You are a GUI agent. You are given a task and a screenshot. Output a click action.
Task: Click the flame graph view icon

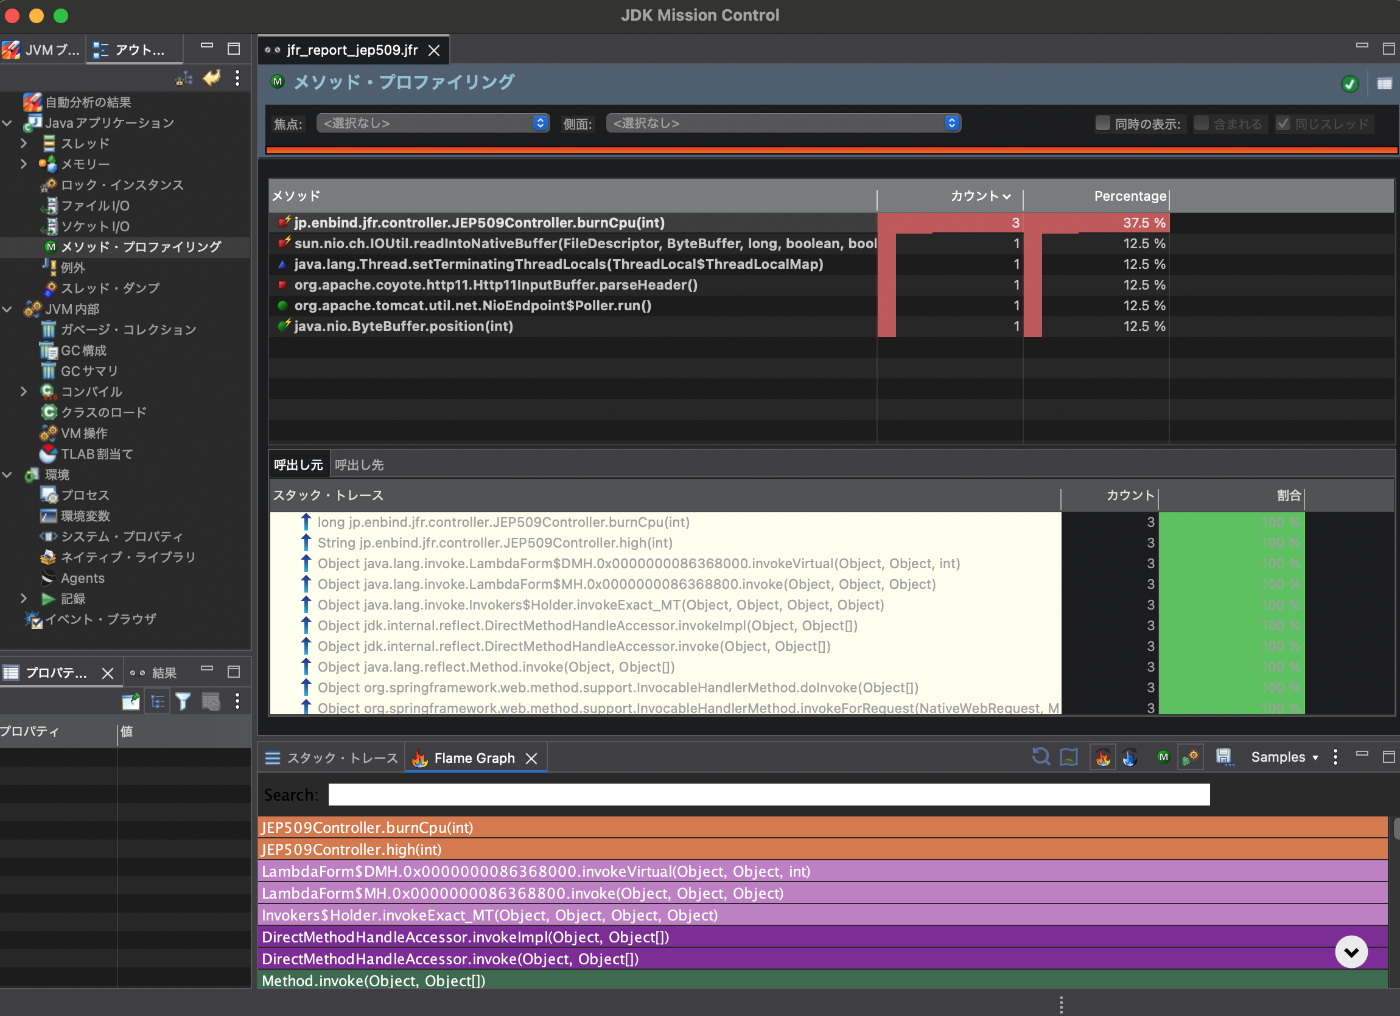click(1103, 758)
